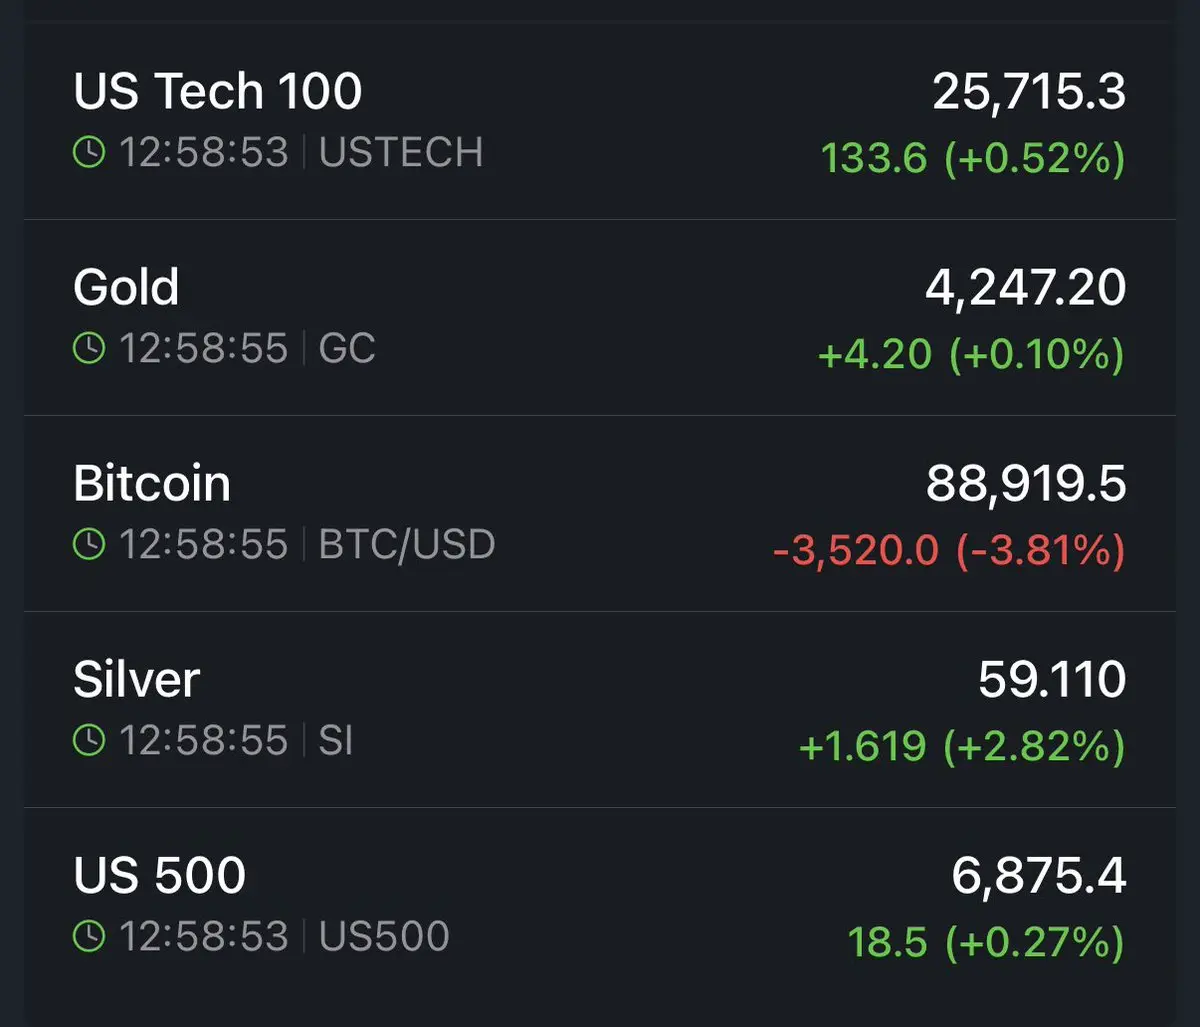1200x1027 pixels.
Task: Click the BTC/USD ticker symbol
Action: point(406,545)
